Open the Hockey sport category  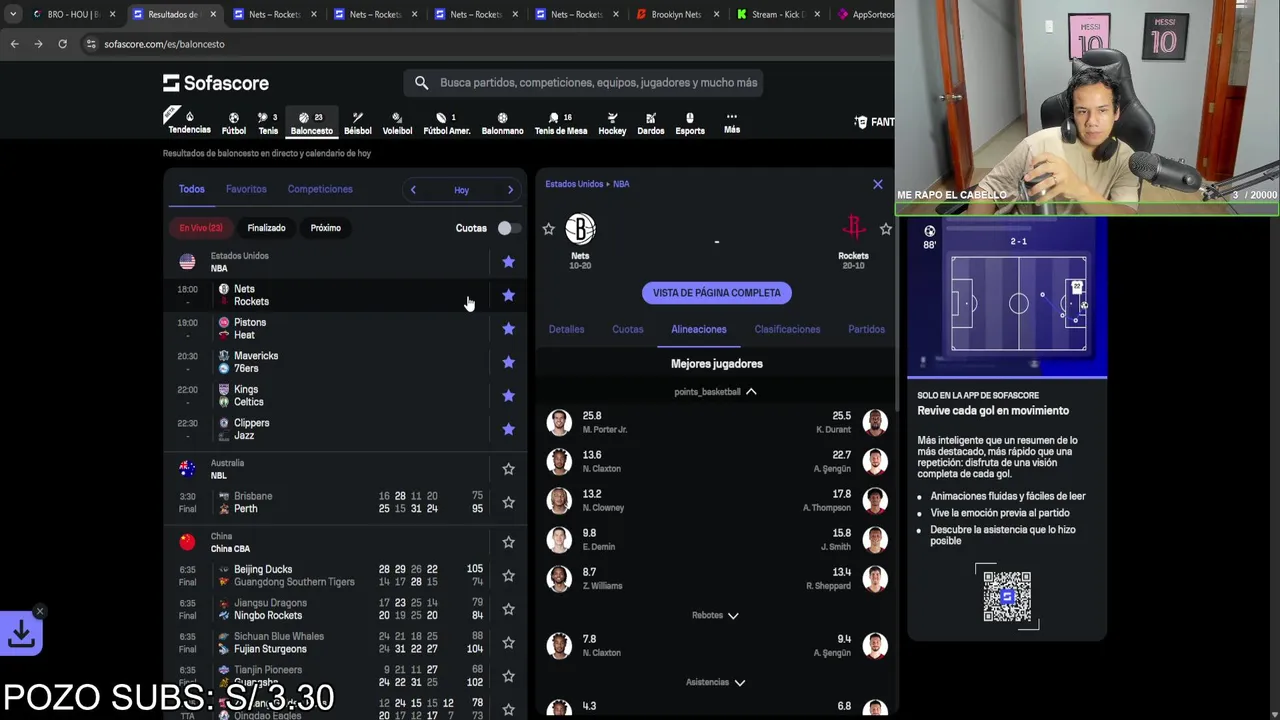tap(612, 123)
